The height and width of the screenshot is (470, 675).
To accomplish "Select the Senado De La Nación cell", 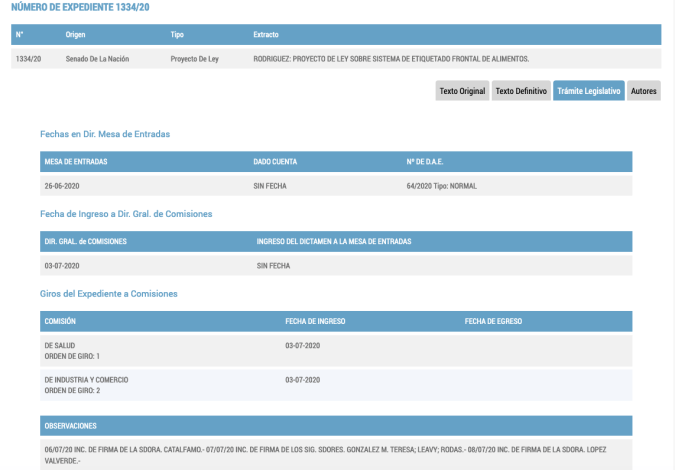I will (98, 59).
